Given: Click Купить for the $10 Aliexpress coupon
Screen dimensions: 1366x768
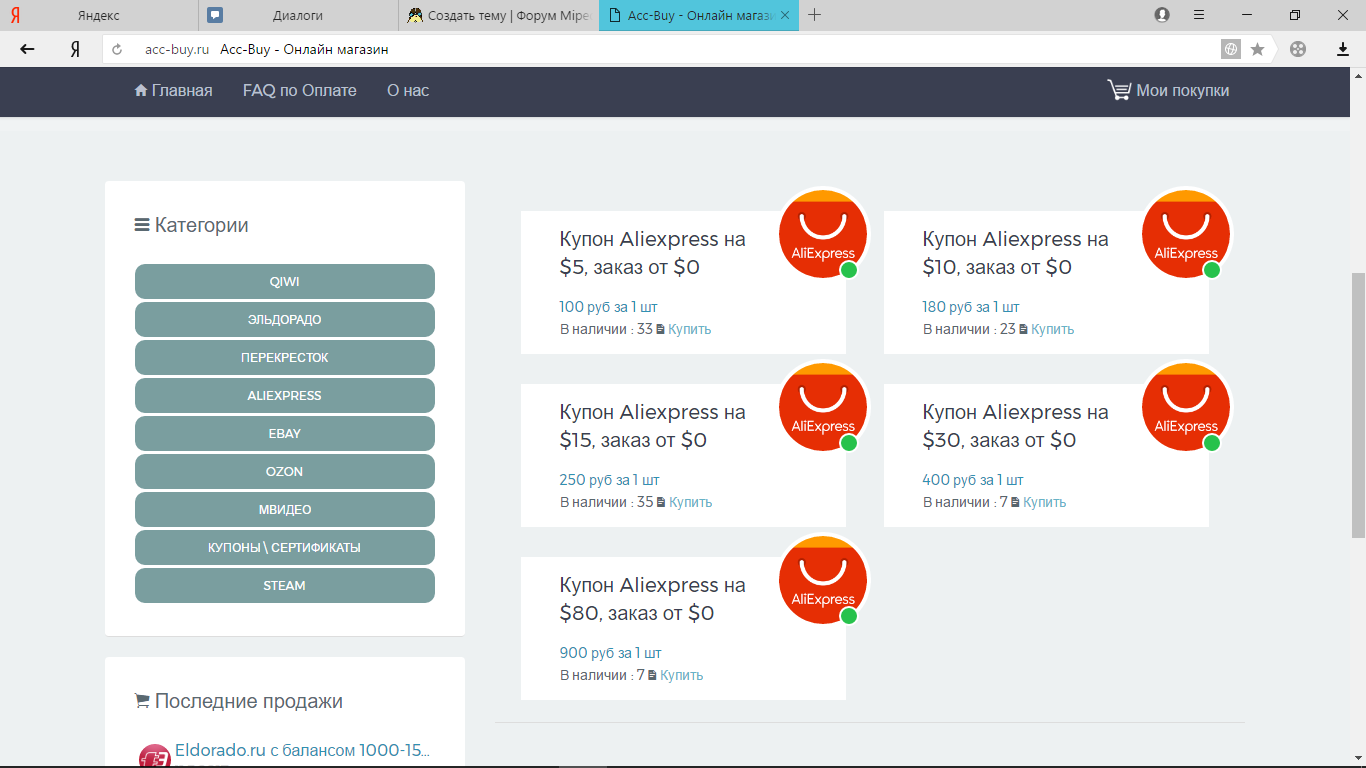Looking at the screenshot, I should pyautogui.click(x=1053, y=329).
